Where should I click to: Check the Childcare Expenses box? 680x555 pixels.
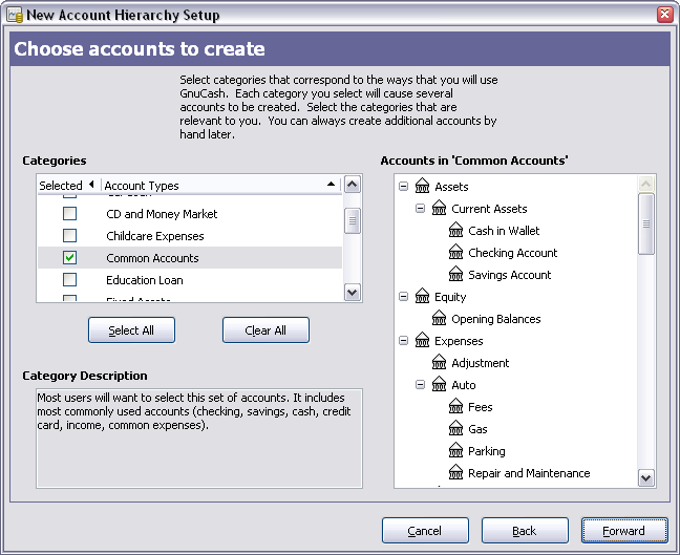point(70,235)
